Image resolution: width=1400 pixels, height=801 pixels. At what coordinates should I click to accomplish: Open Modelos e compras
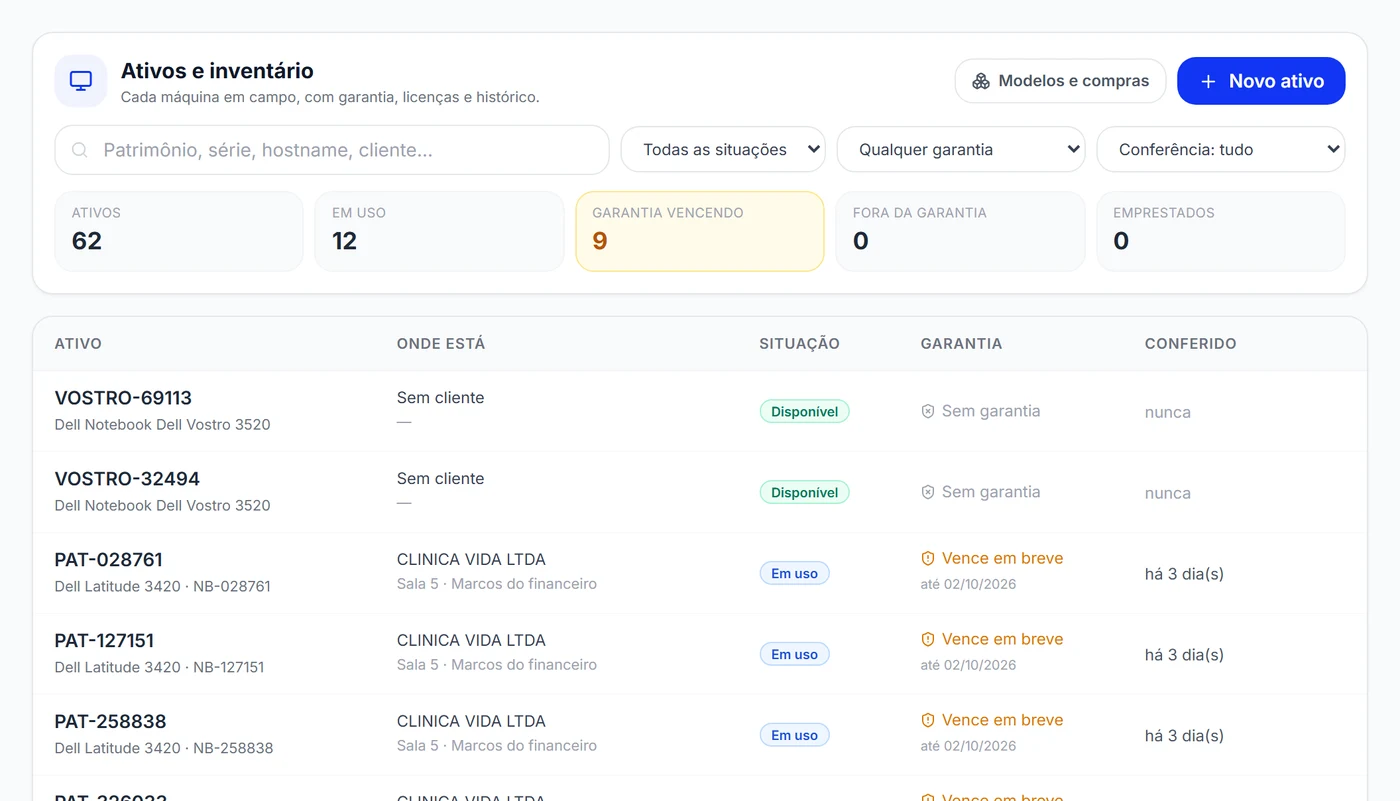tap(1061, 81)
